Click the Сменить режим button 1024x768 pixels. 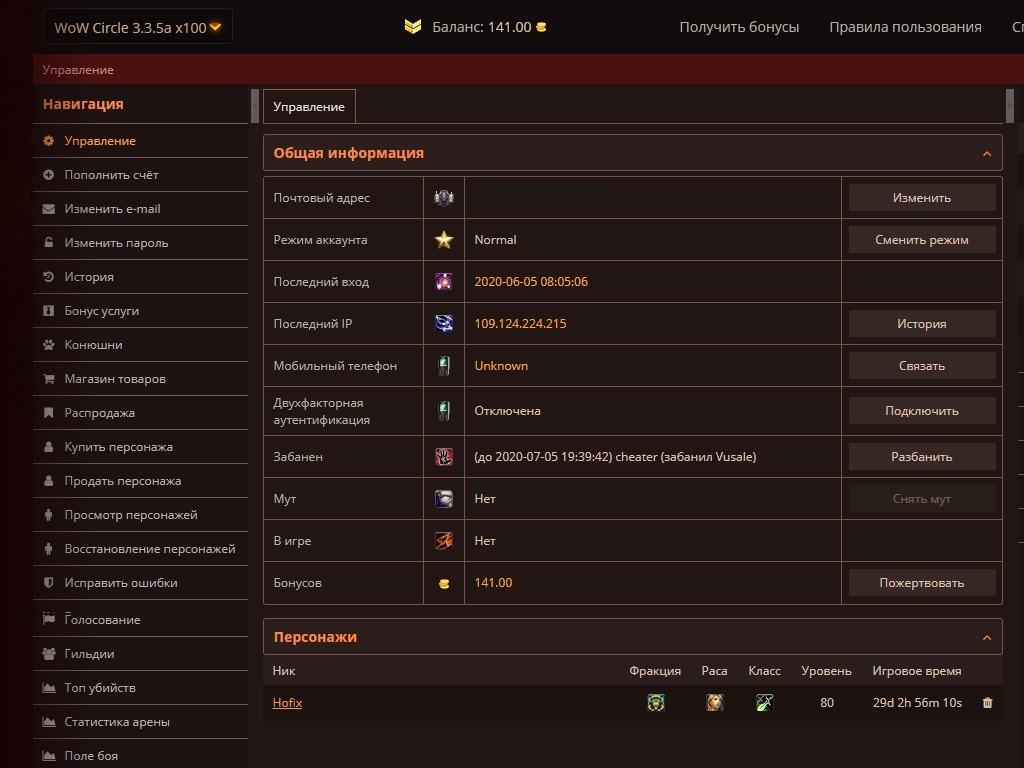[x=922, y=240]
